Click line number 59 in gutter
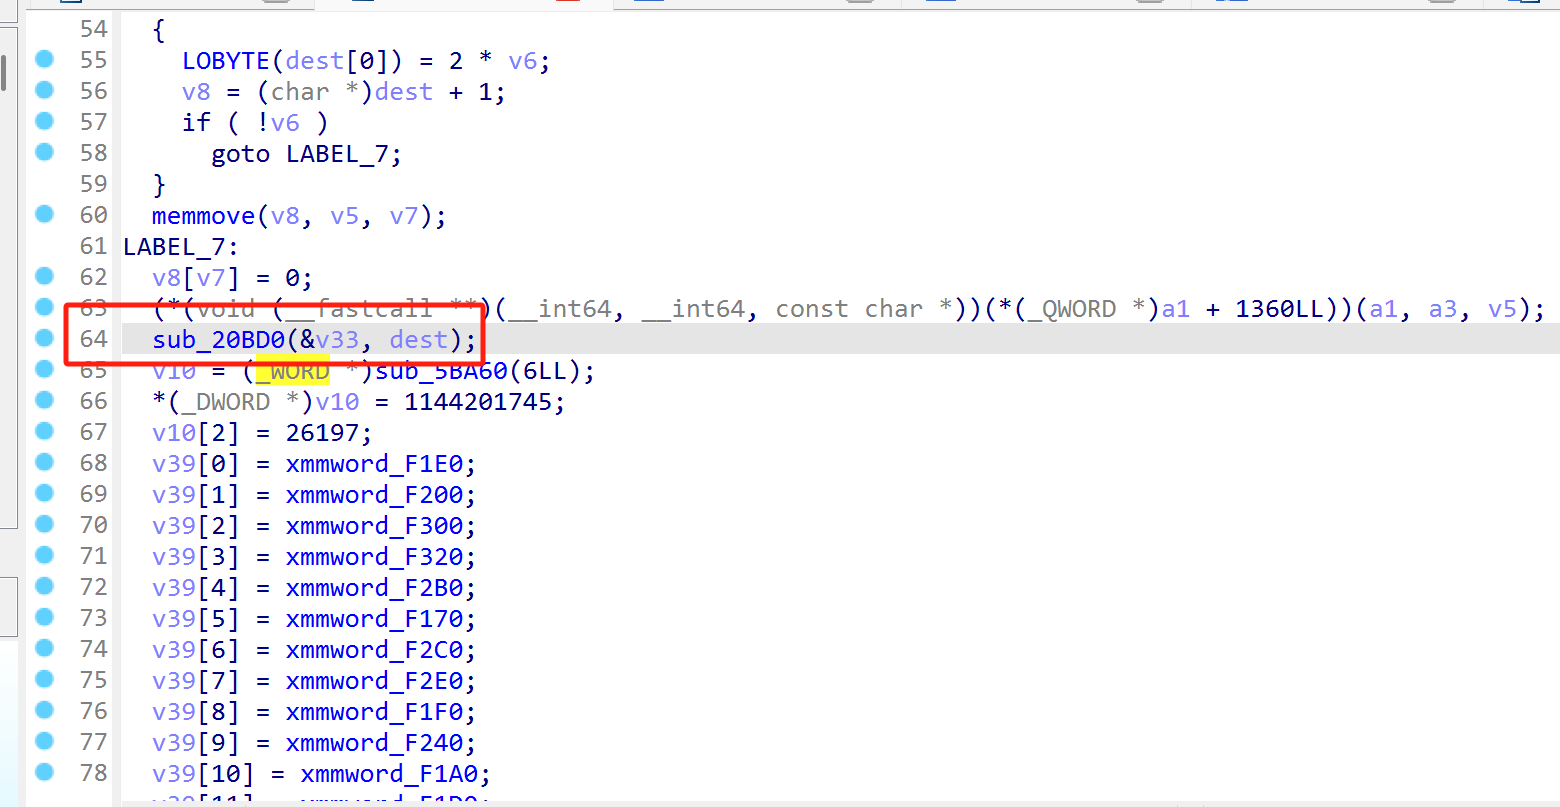The image size is (1560, 807). point(93,184)
